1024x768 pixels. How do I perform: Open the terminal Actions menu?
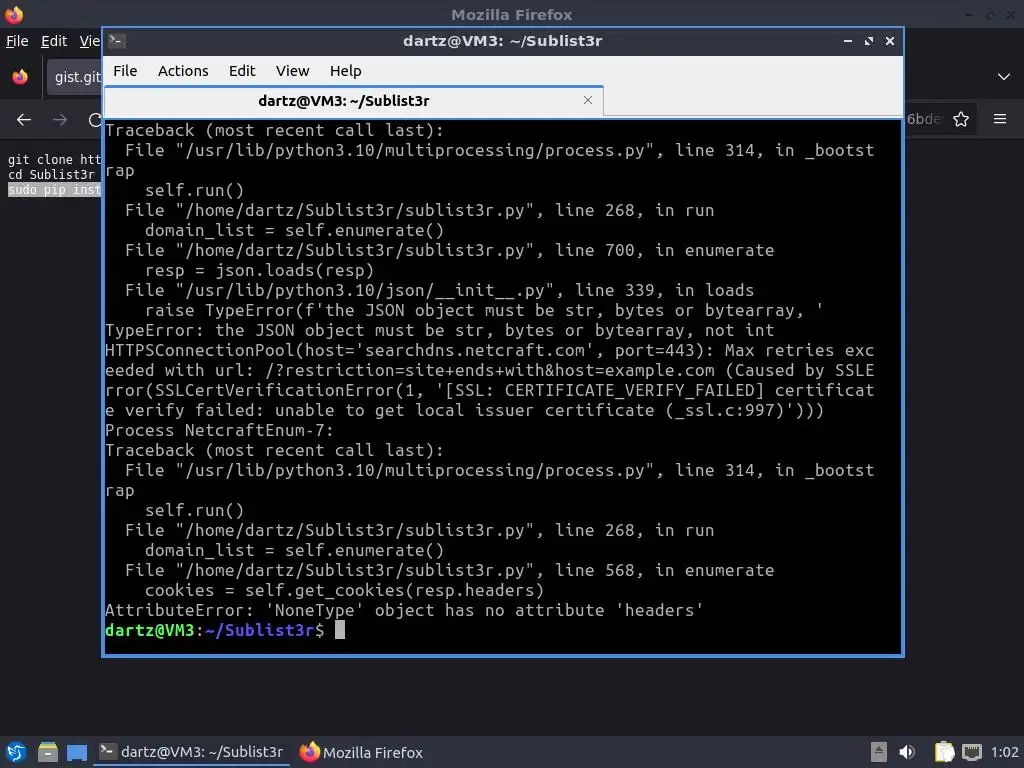coord(183,71)
